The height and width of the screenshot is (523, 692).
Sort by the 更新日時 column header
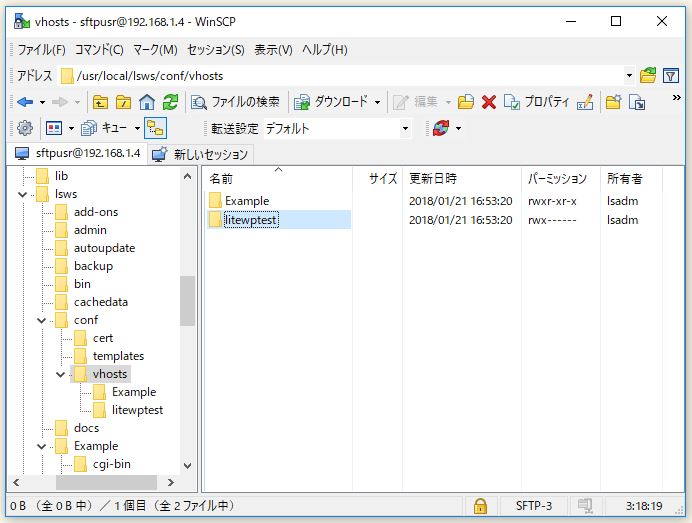[x=462, y=179]
